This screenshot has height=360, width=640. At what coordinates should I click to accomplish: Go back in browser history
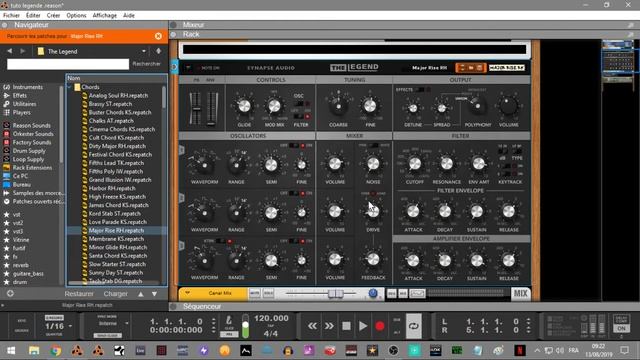[x=9, y=51]
